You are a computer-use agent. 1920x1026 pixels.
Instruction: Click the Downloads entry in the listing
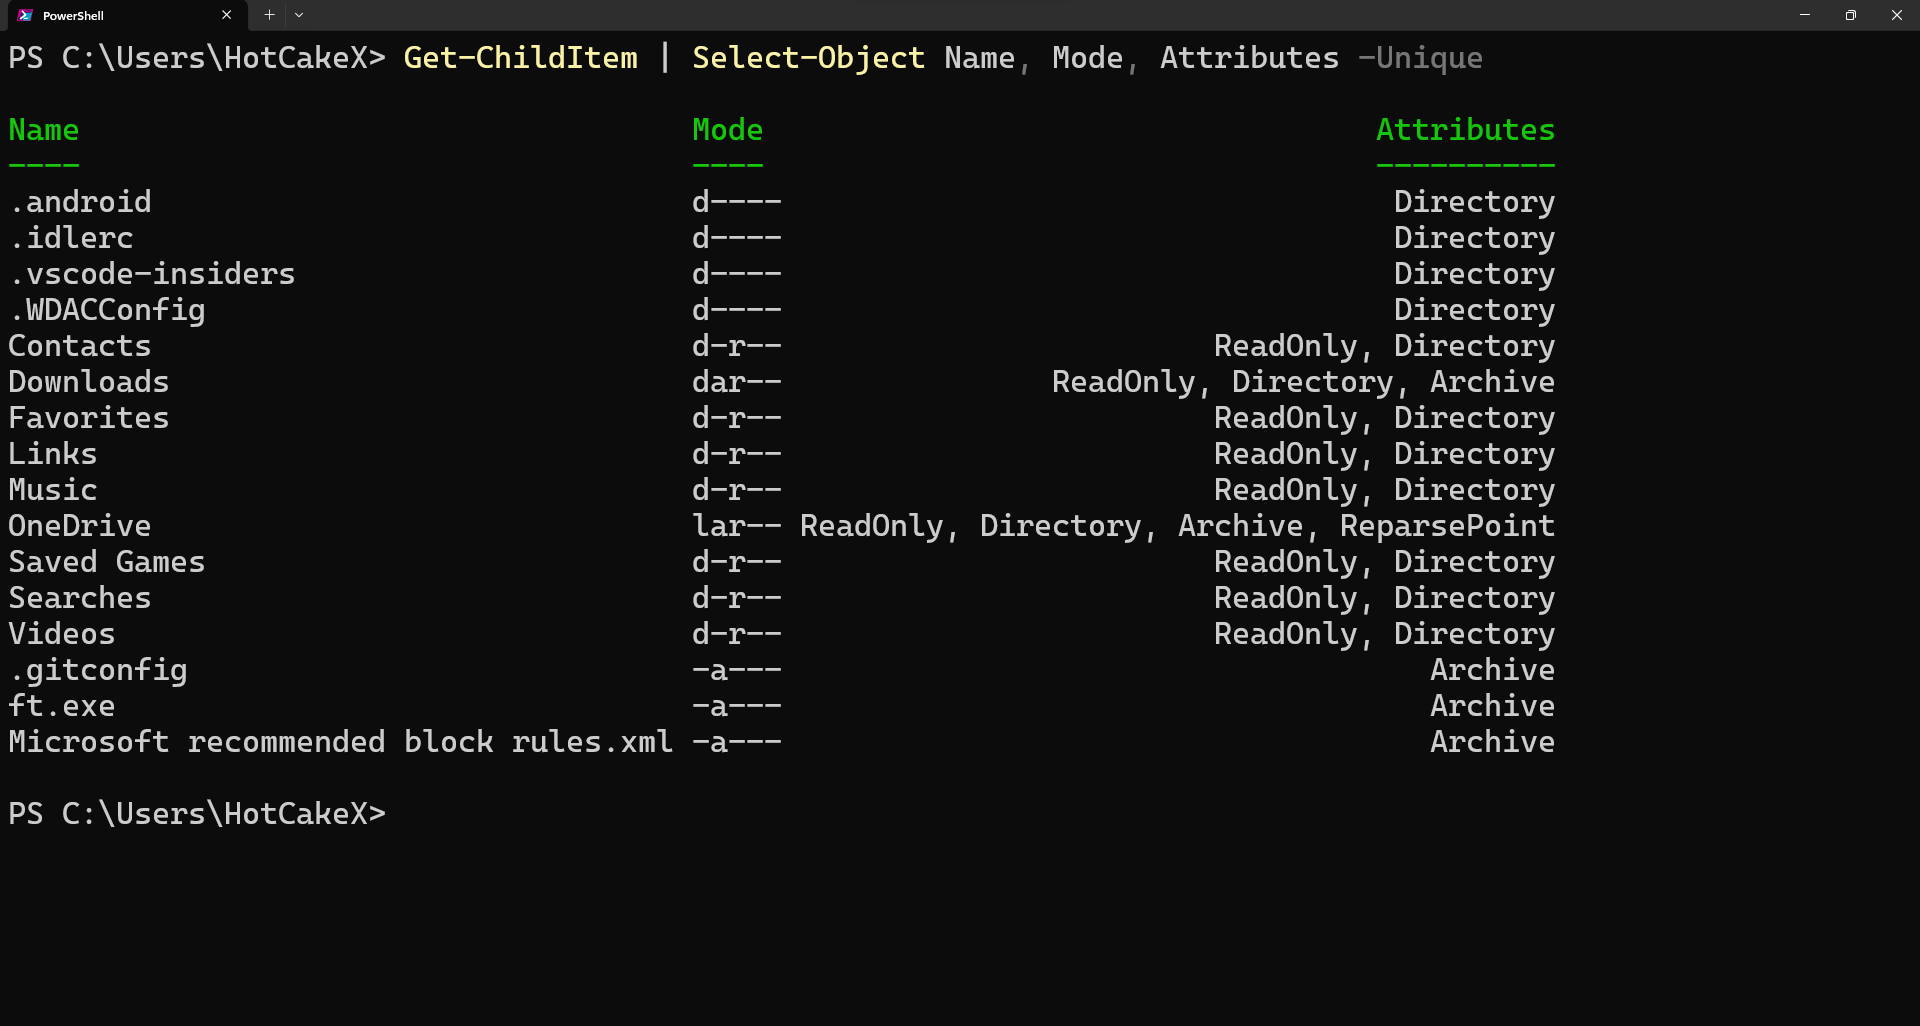click(x=88, y=381)
